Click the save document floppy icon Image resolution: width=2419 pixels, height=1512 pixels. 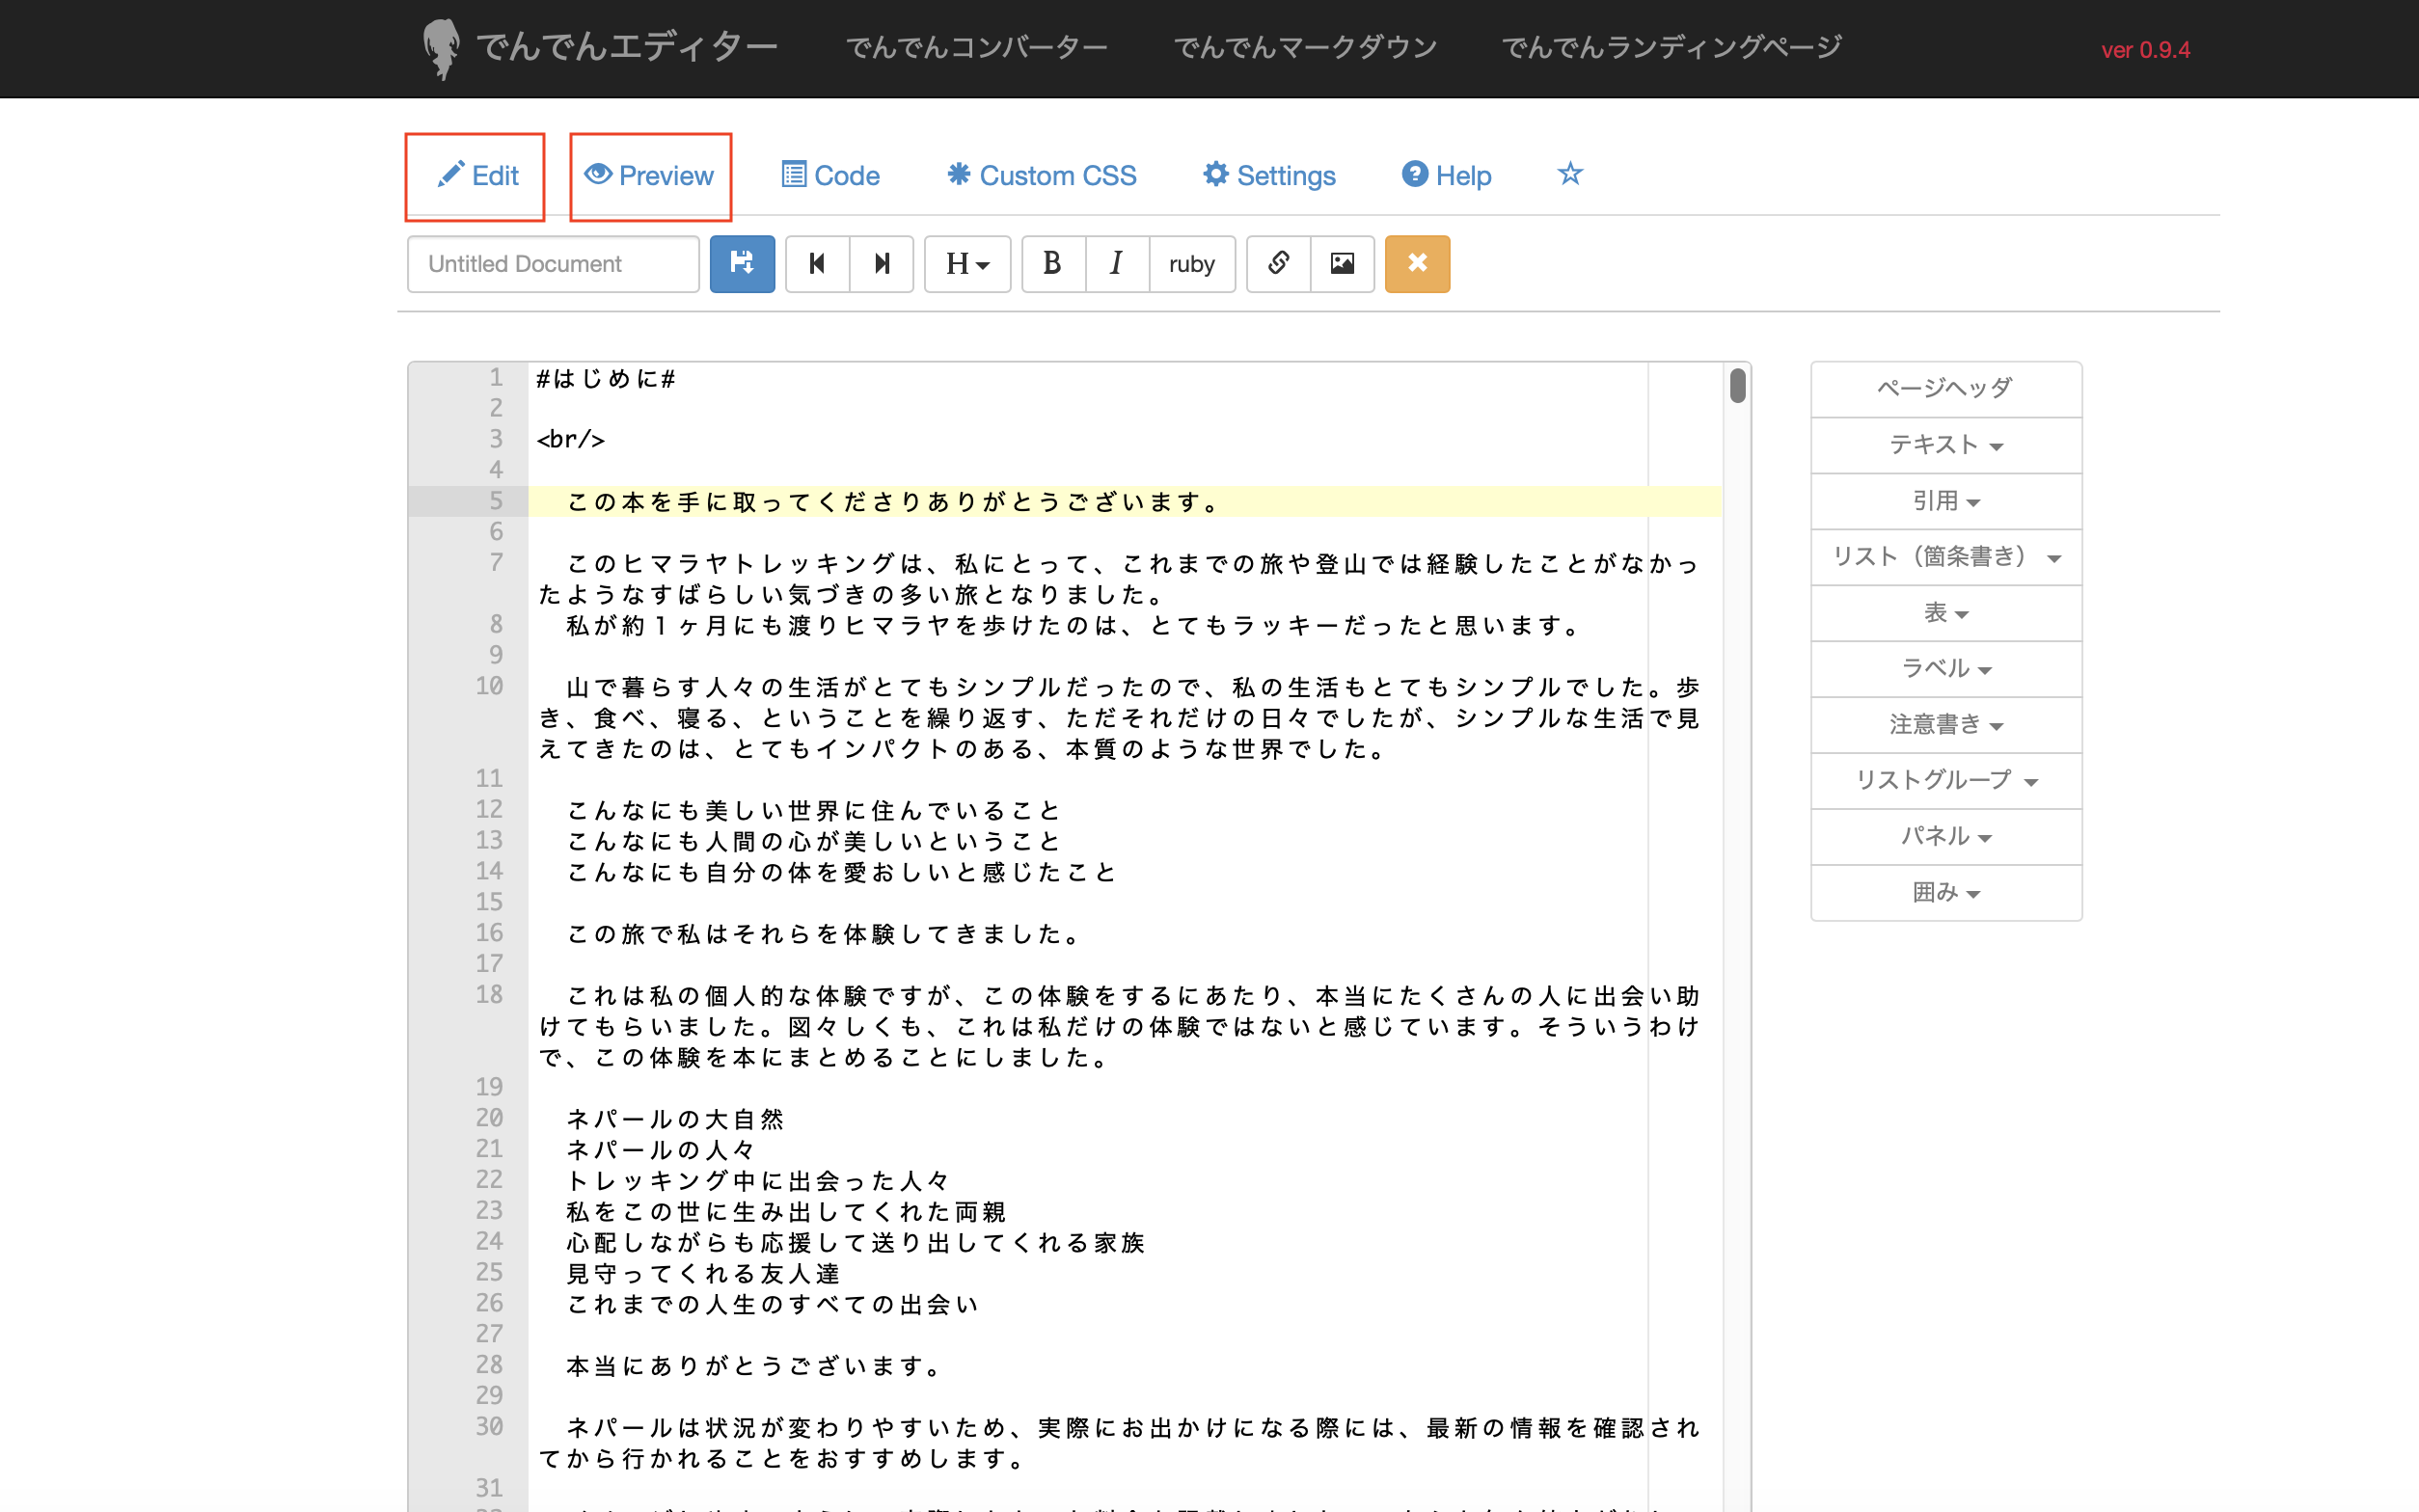[742, 263]
